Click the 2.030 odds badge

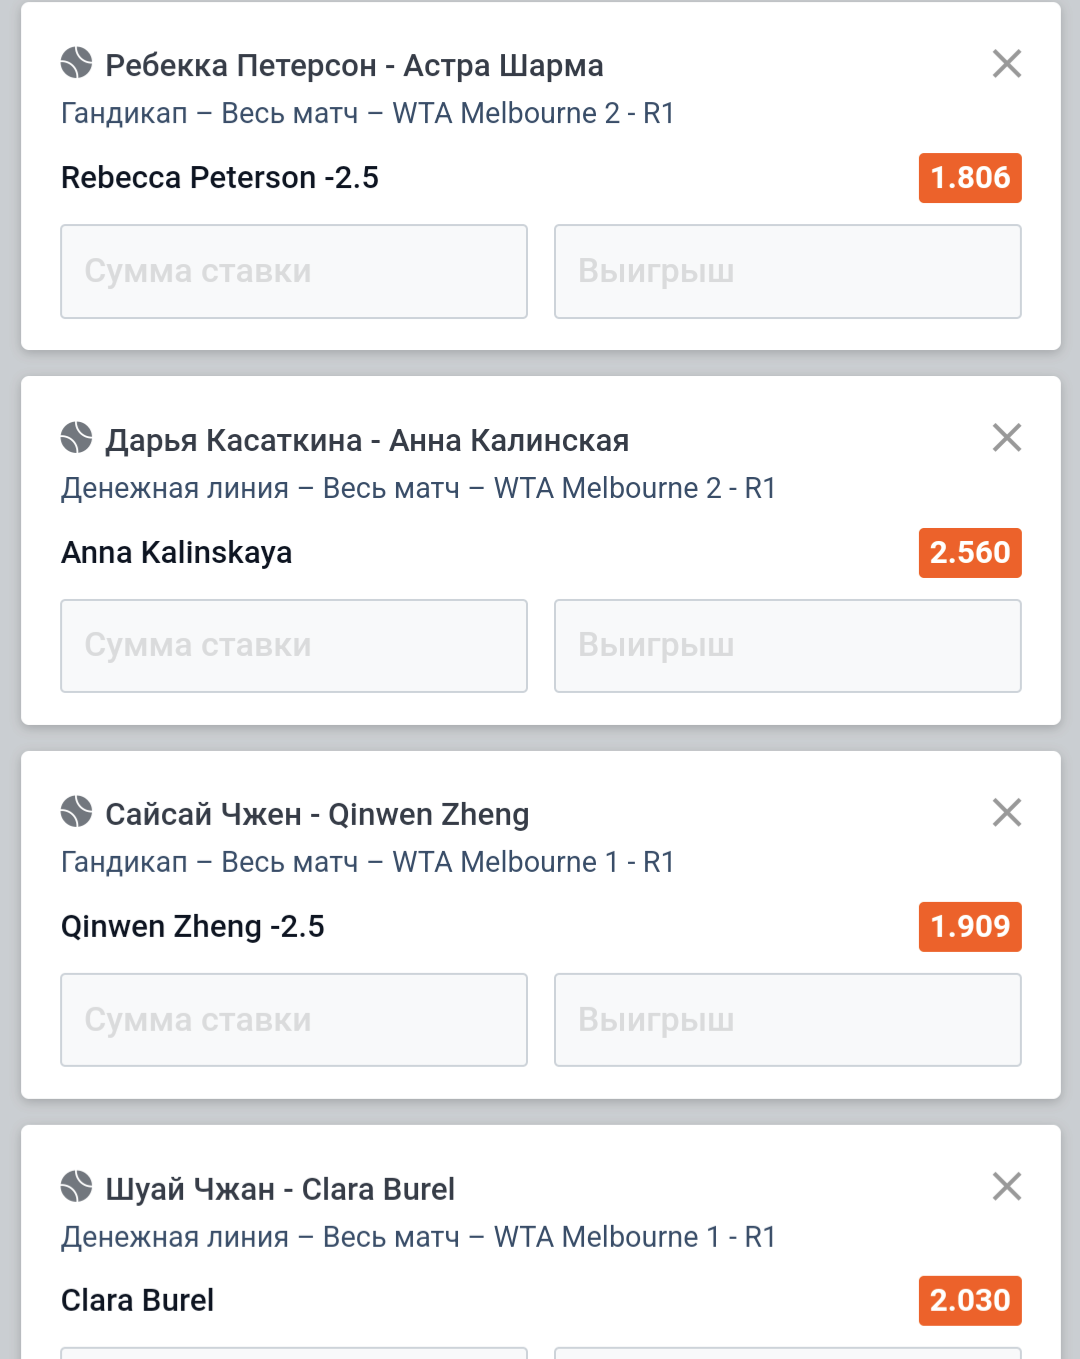970,1301
